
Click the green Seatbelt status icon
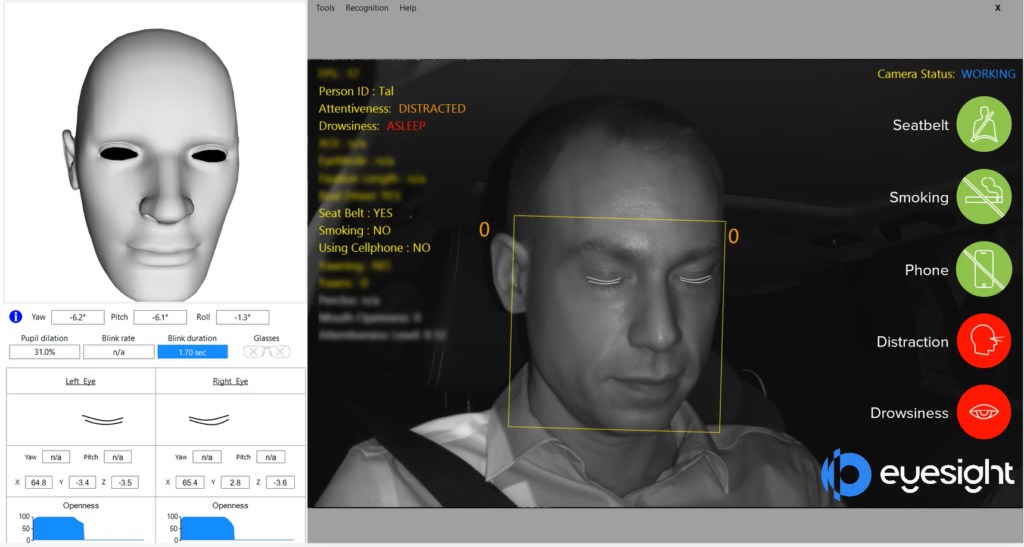click(986, 125)
